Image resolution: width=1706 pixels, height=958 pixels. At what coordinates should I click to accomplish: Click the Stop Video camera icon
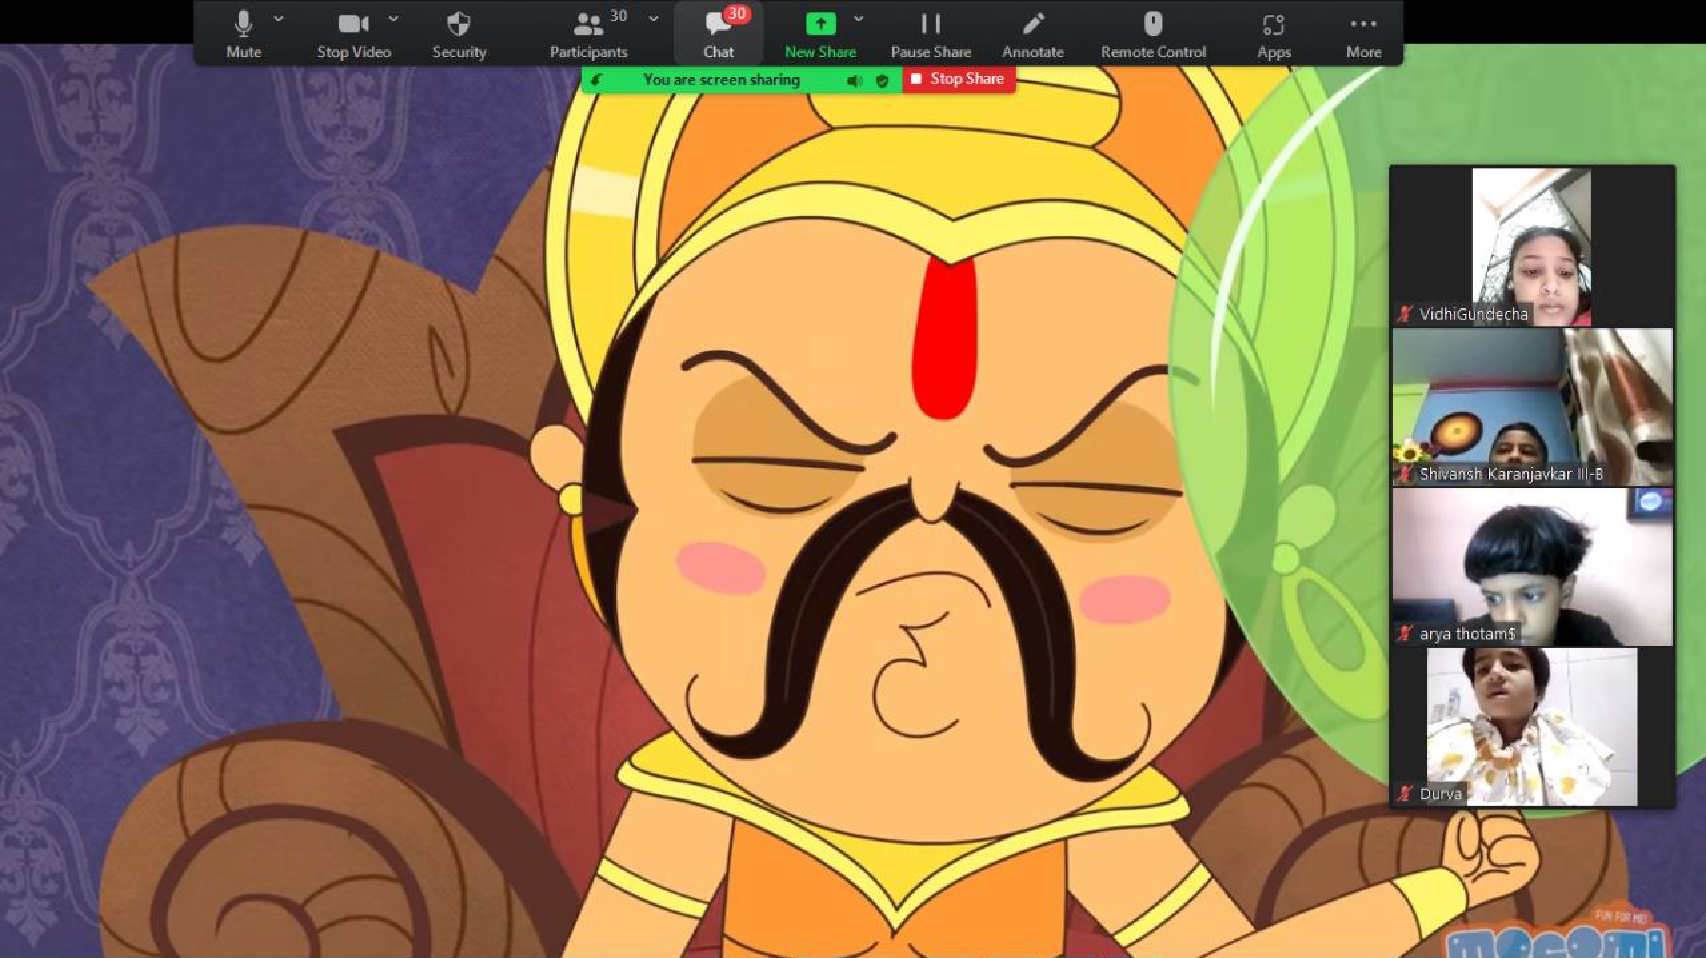[353, 23]
